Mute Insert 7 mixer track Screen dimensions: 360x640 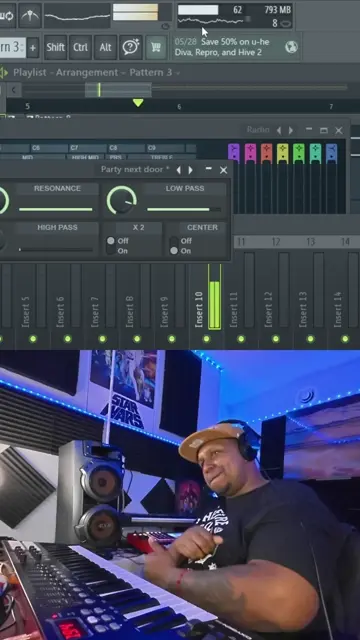102,339
